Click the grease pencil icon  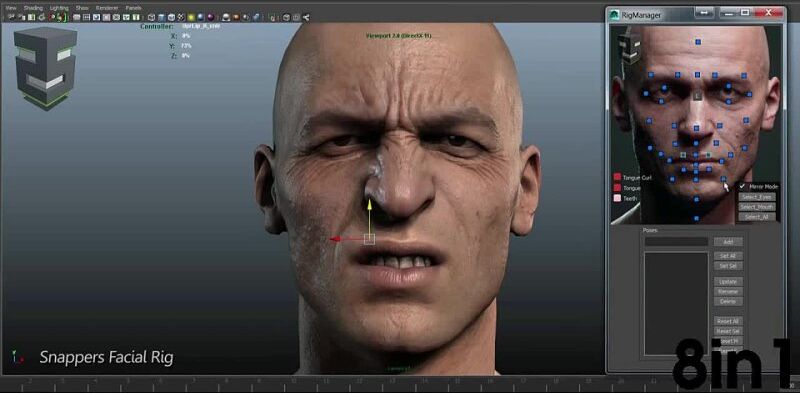[x=63, y=17]
